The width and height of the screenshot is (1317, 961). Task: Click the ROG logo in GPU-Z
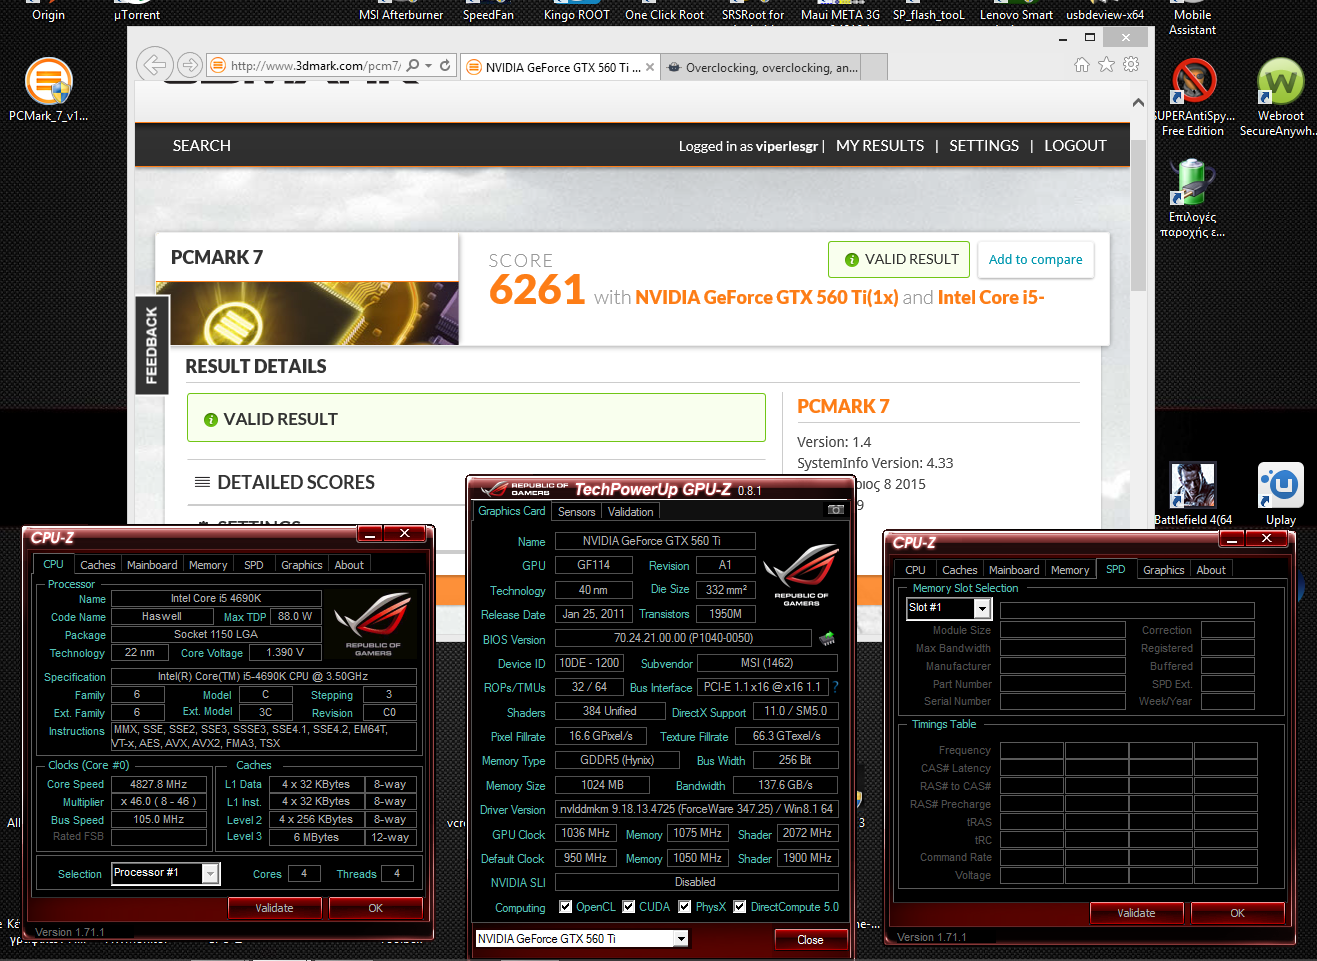pyautogui.click(x=801, y=575)
